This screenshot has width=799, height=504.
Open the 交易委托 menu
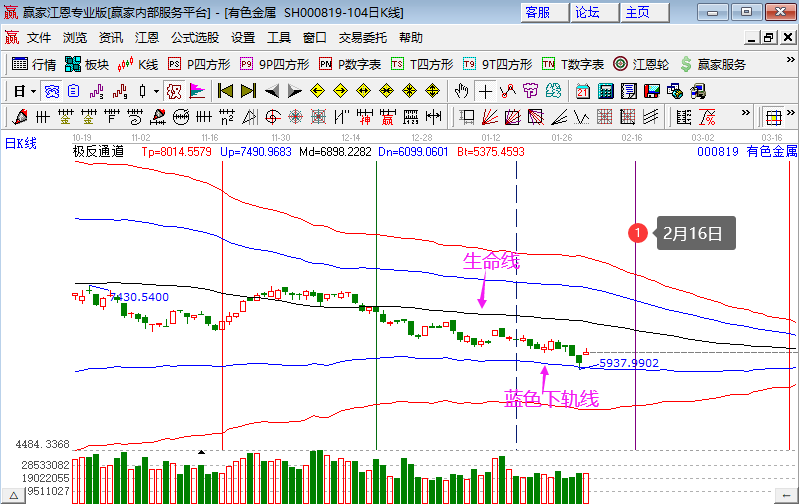point(362,38)
